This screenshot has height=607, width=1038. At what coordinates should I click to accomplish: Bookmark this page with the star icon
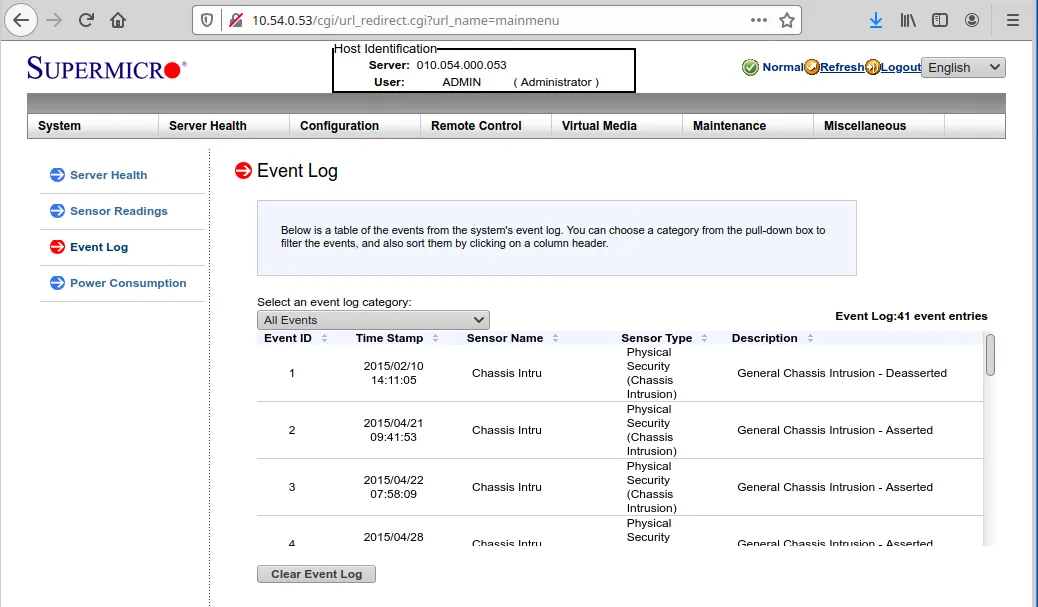787,20
